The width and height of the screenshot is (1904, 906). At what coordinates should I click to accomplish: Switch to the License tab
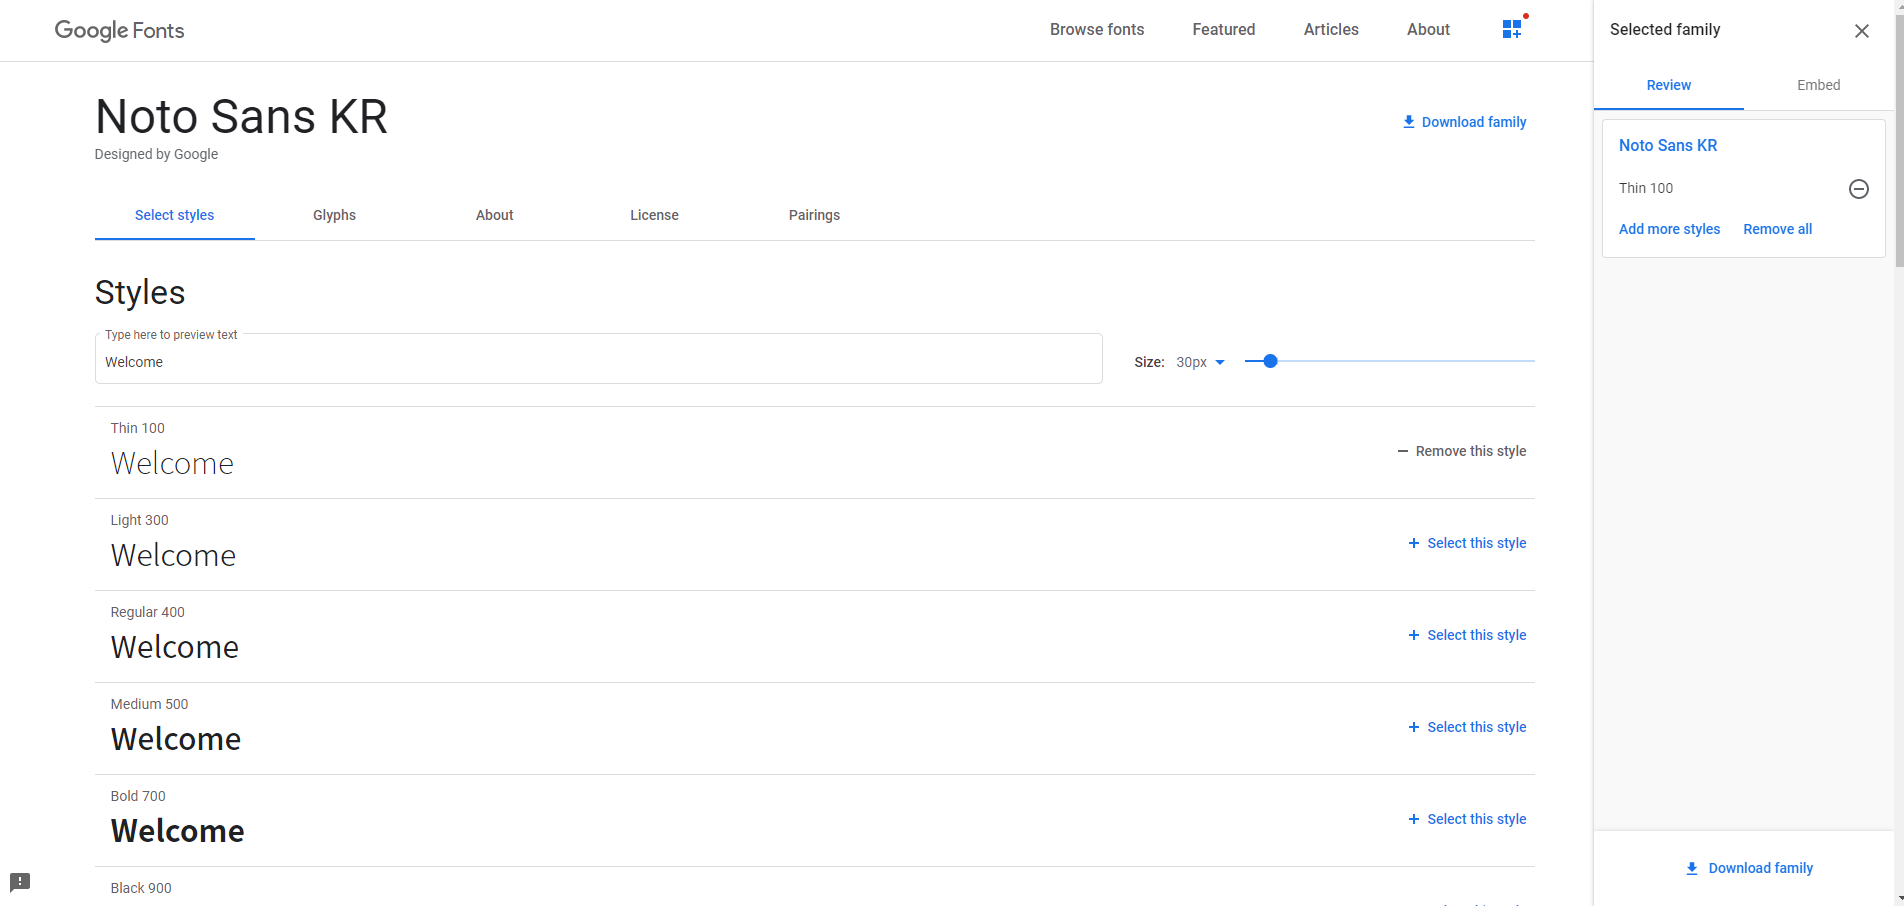pyautogui.click(x=654, y=215)
